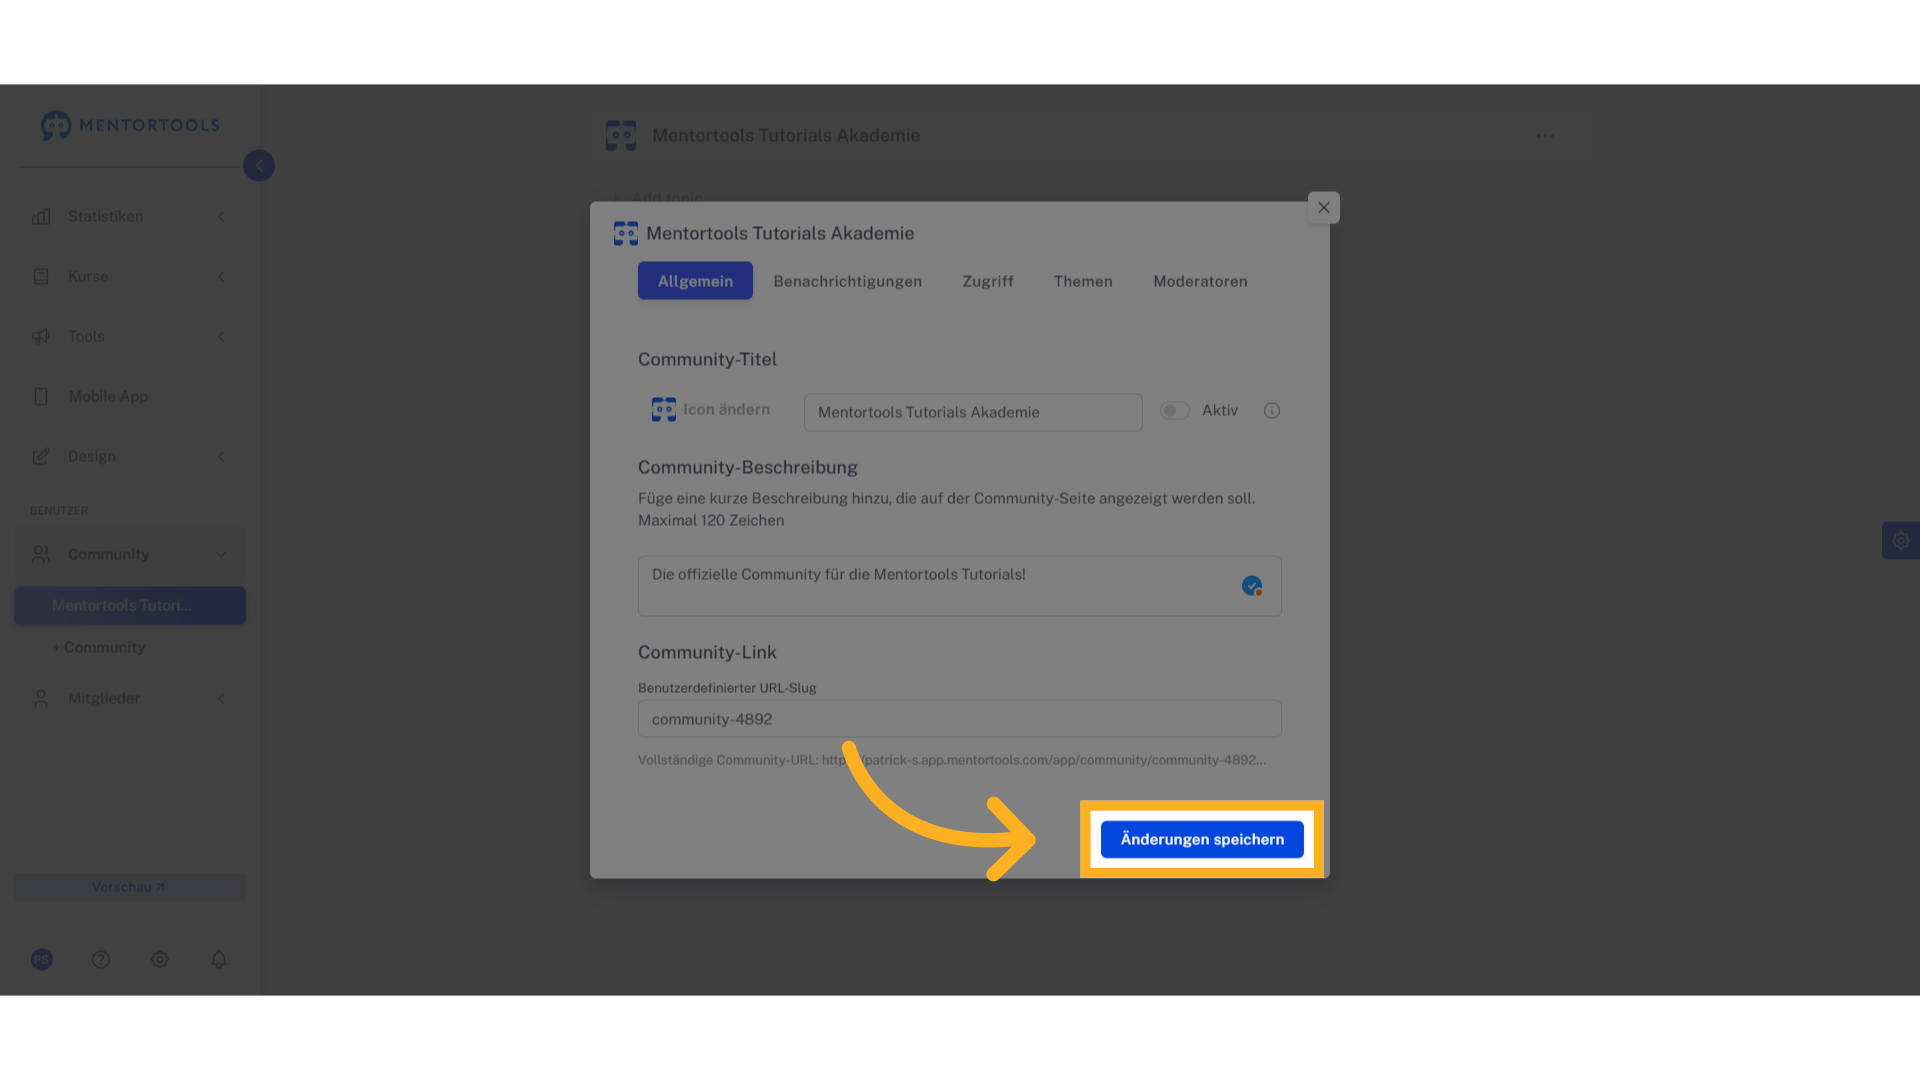Click the info icon next to Aktiv

1272,411
